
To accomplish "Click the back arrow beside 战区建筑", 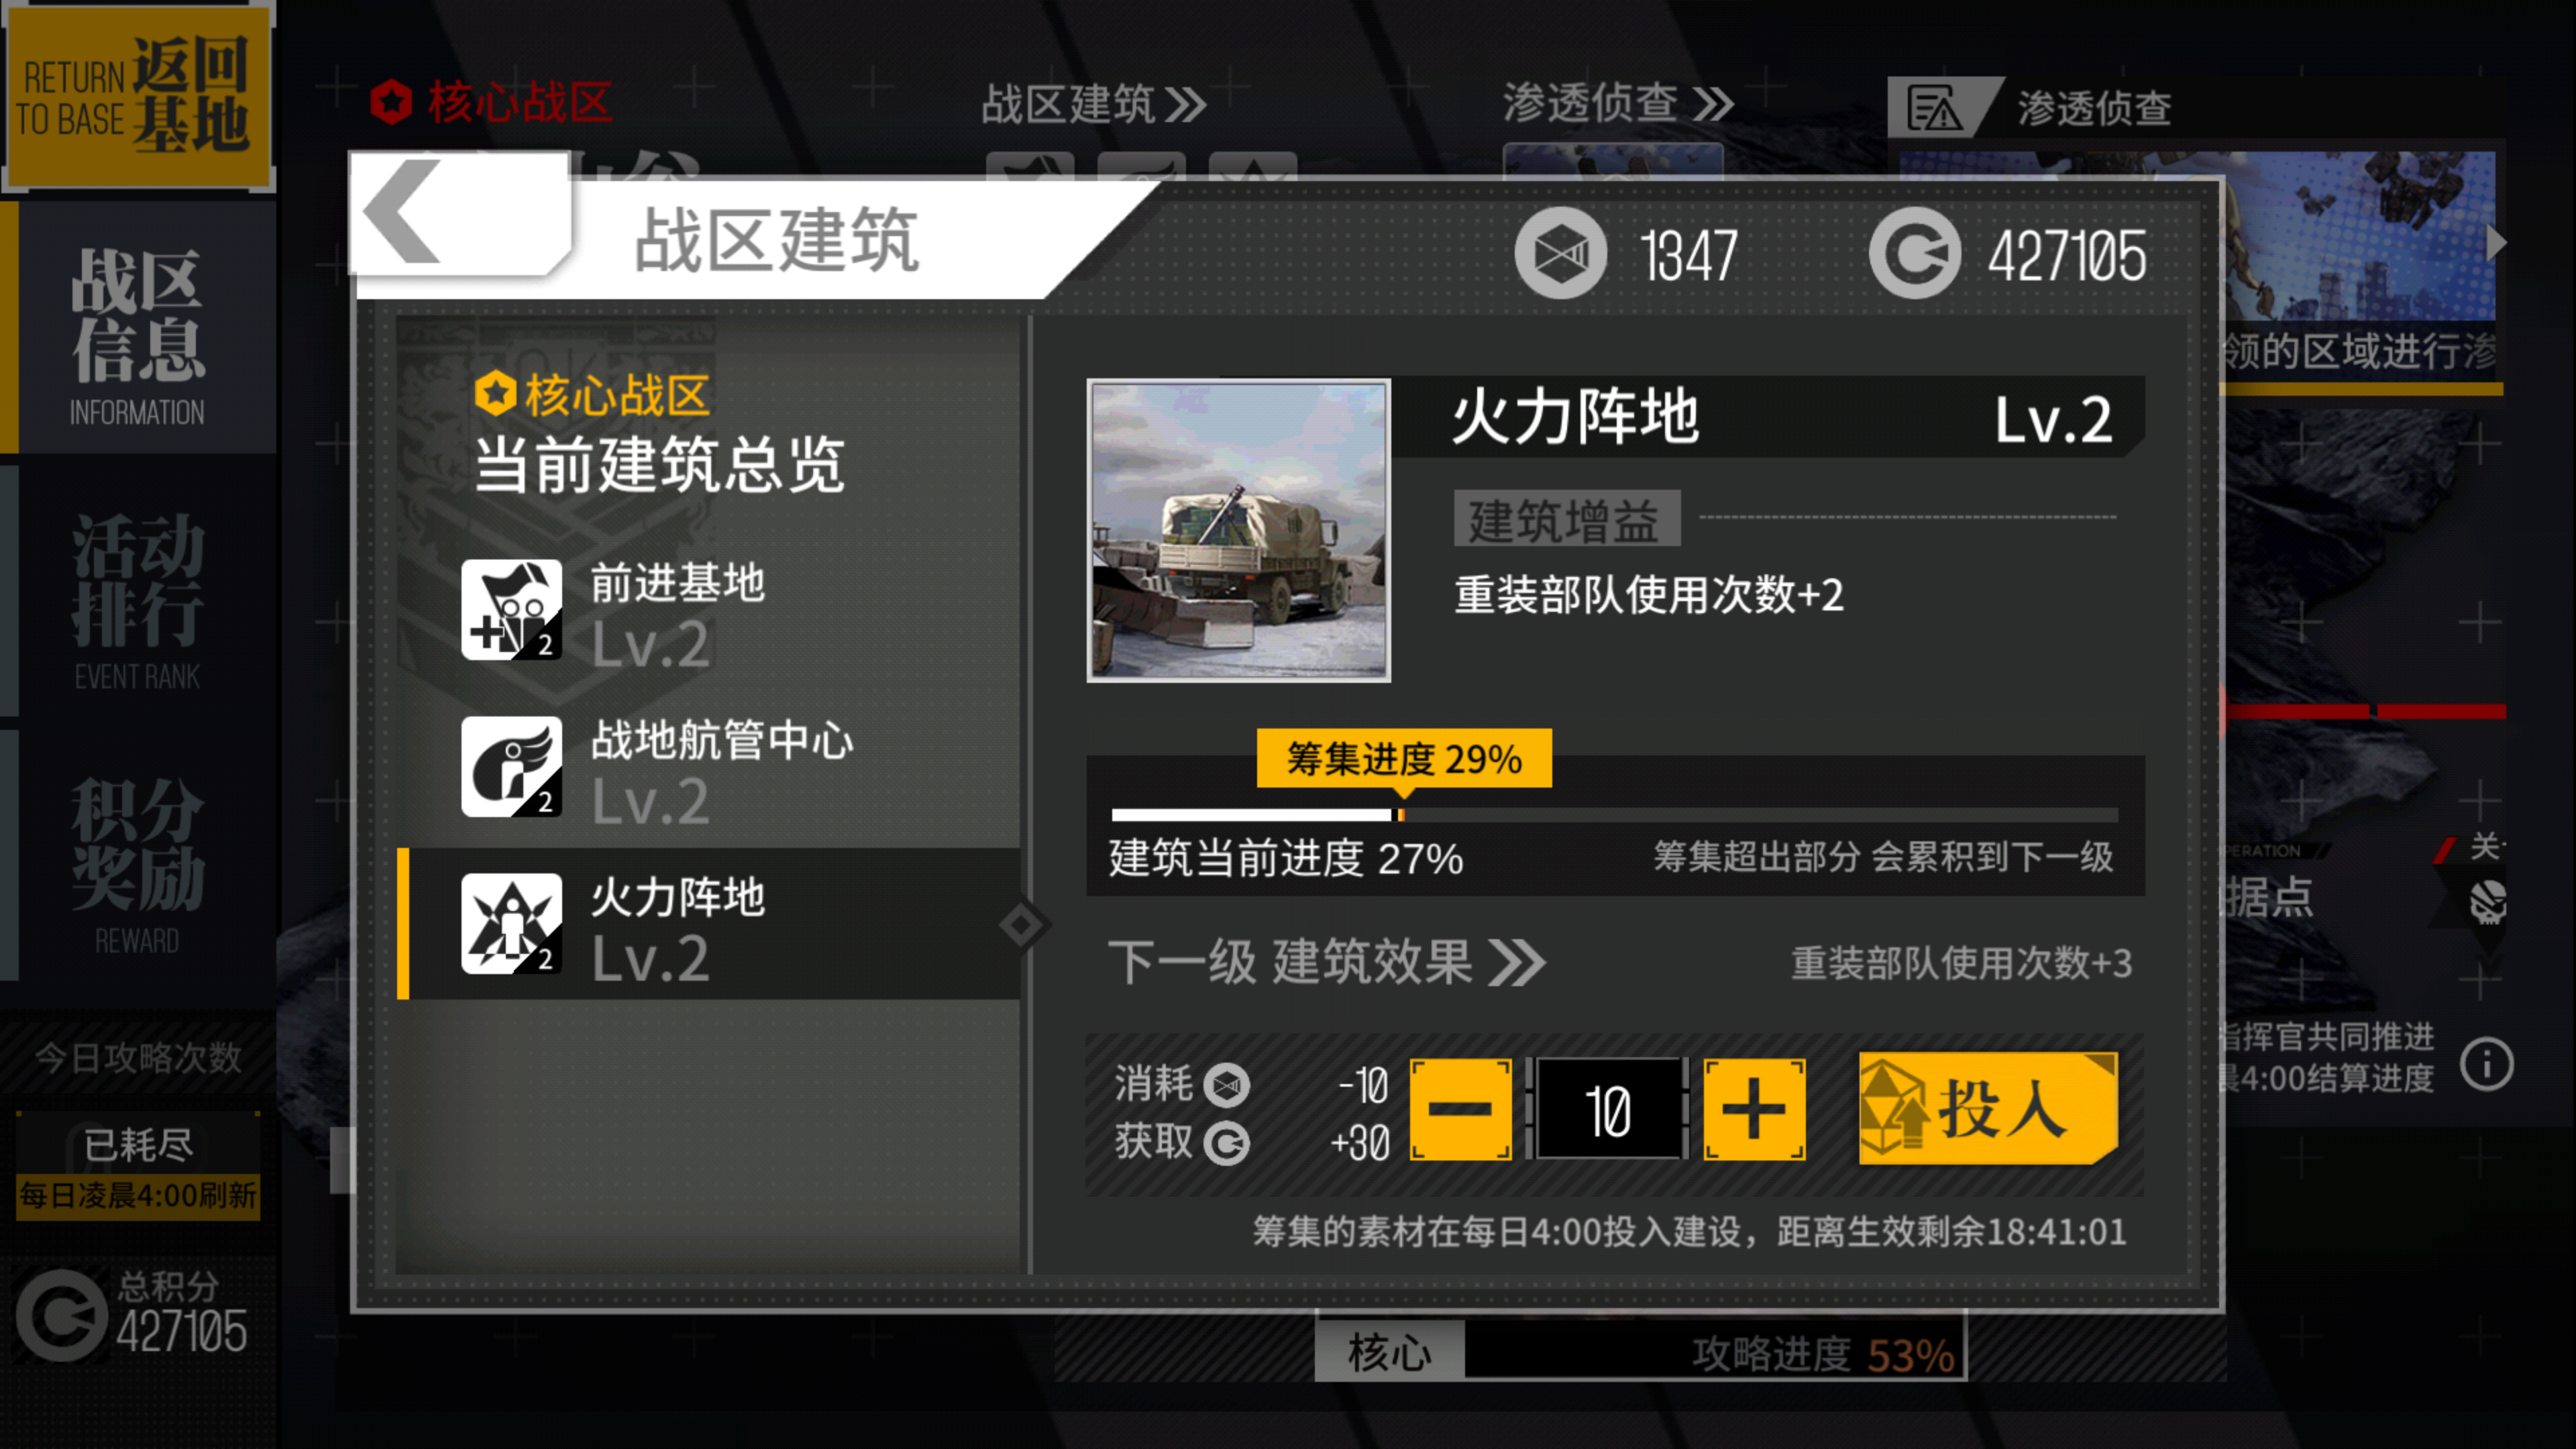I will click(x=405, y=212).
